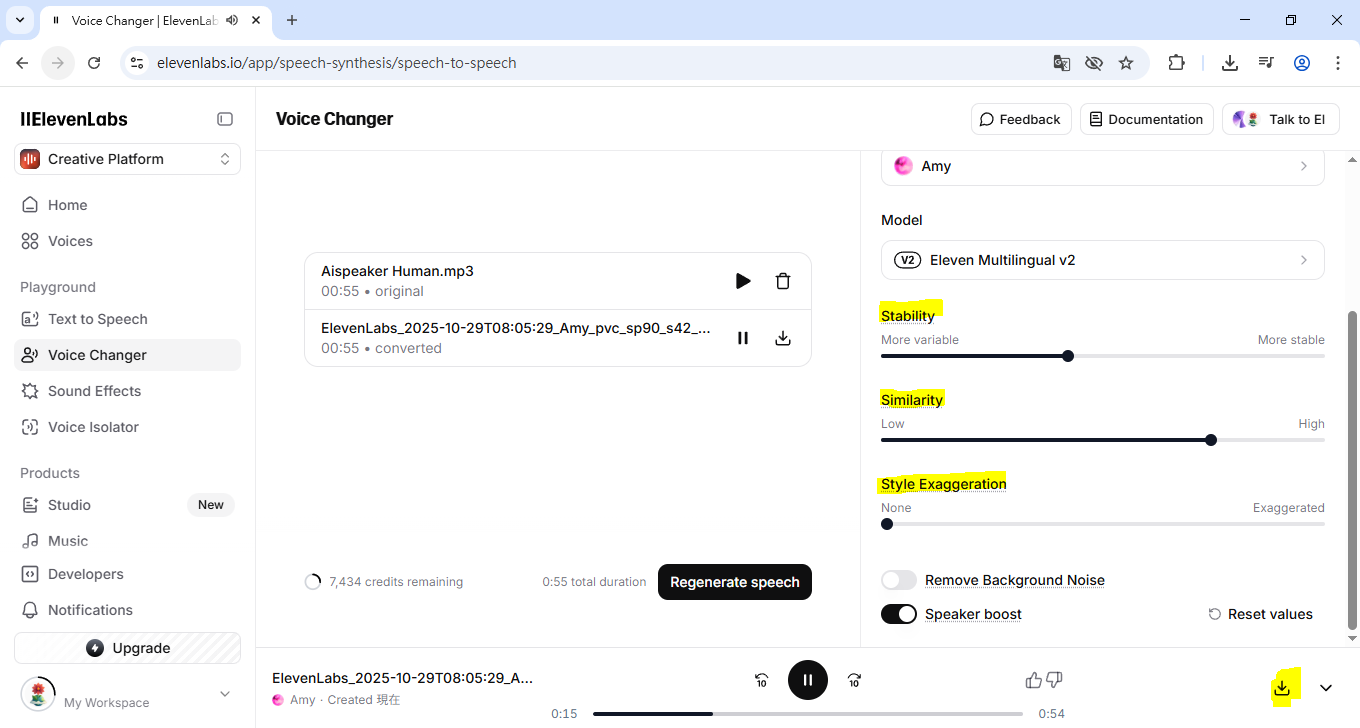This screenshot has height=728, width=1360.
Task: Enable Remove Background Noise switch
Action: [898, 580]
